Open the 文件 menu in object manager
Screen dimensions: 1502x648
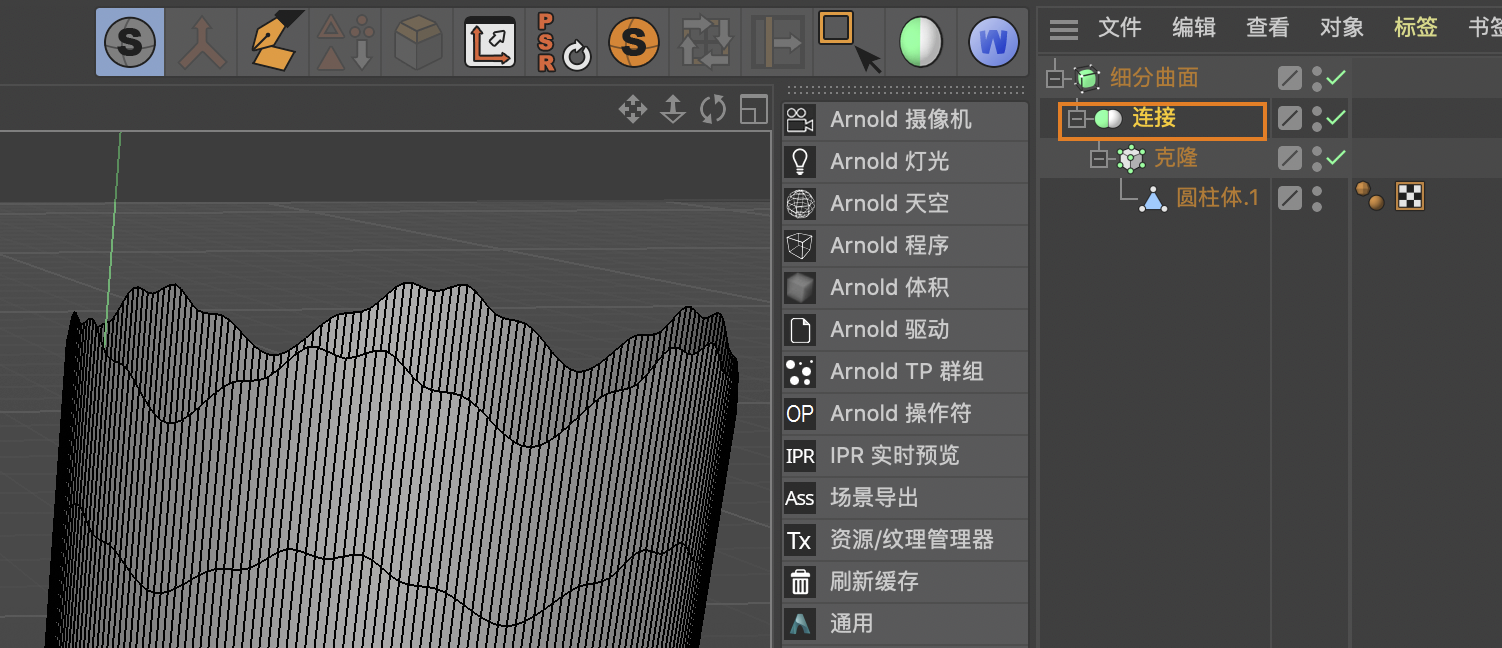[1120, 28]
